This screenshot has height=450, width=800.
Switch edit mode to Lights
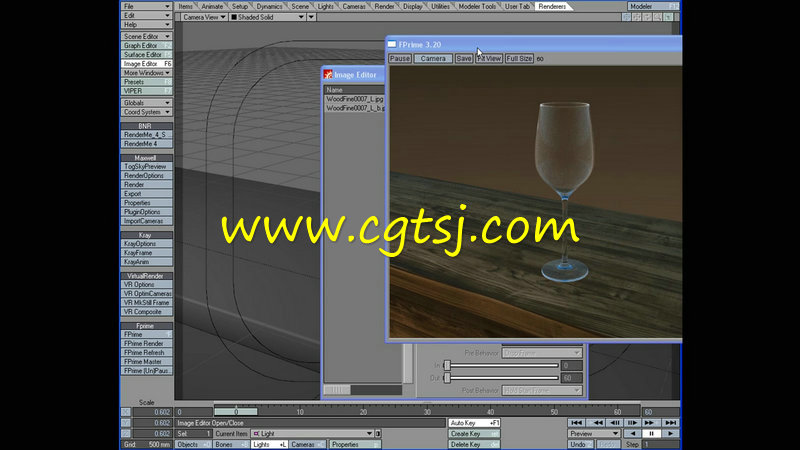pos(269,445)
